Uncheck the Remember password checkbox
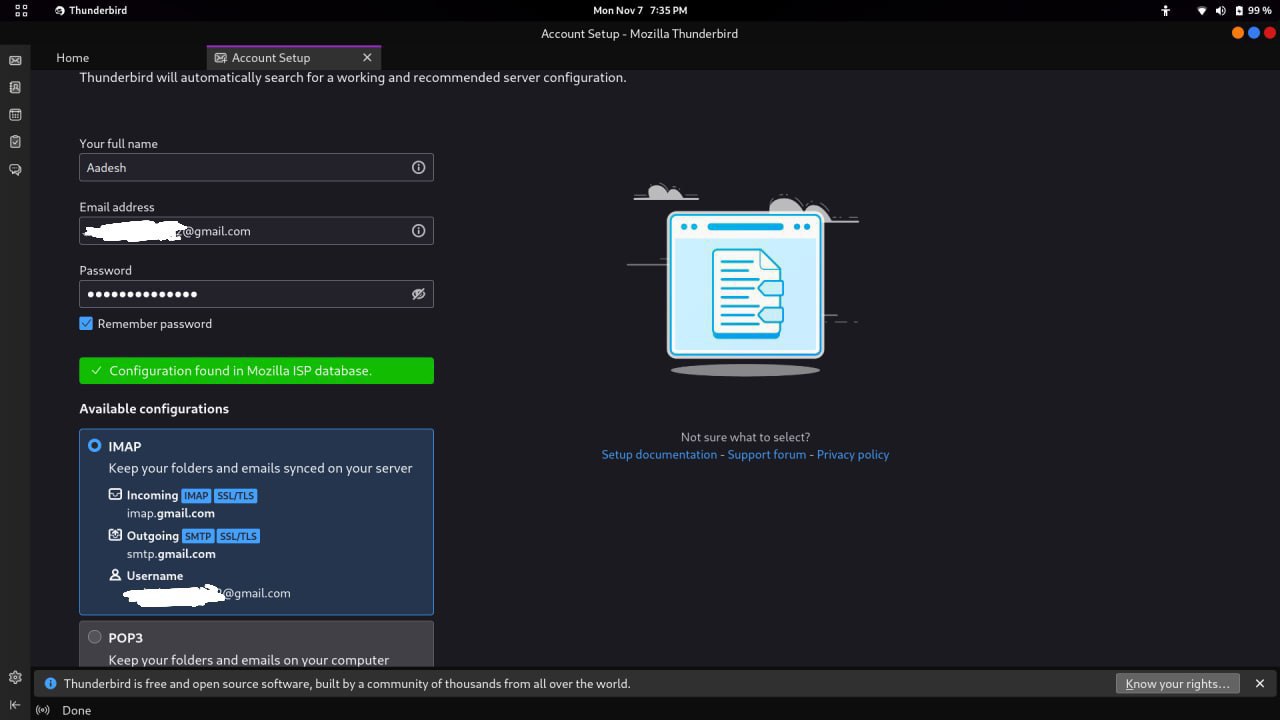Image resolution: width=1280 pixels, height=720 pixels. point(86,323)
